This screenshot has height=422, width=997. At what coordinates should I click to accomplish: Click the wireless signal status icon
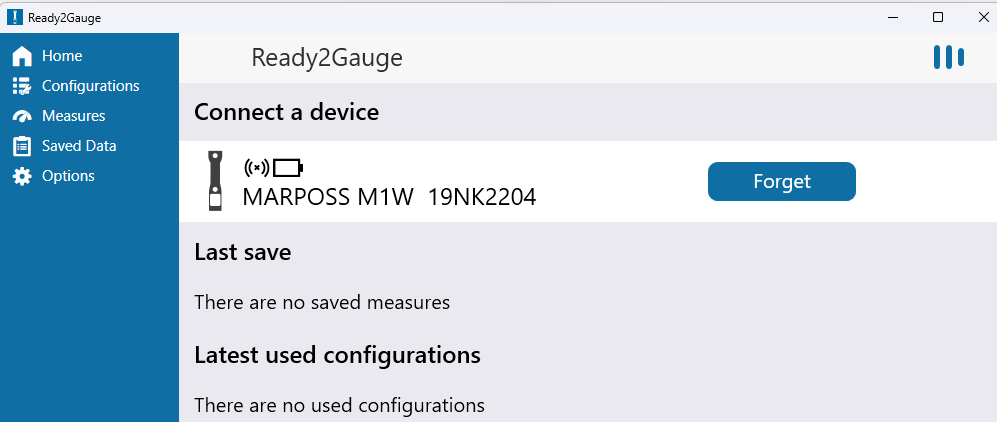click(257, 168)
